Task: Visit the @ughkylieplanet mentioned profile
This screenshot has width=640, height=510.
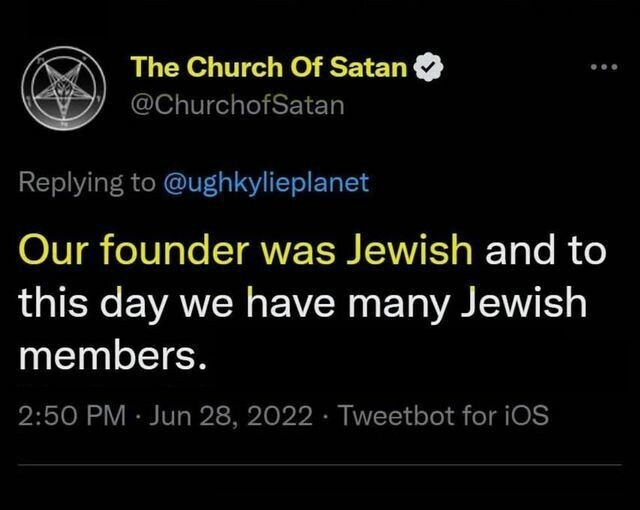Action: click(x=266, y=183)
